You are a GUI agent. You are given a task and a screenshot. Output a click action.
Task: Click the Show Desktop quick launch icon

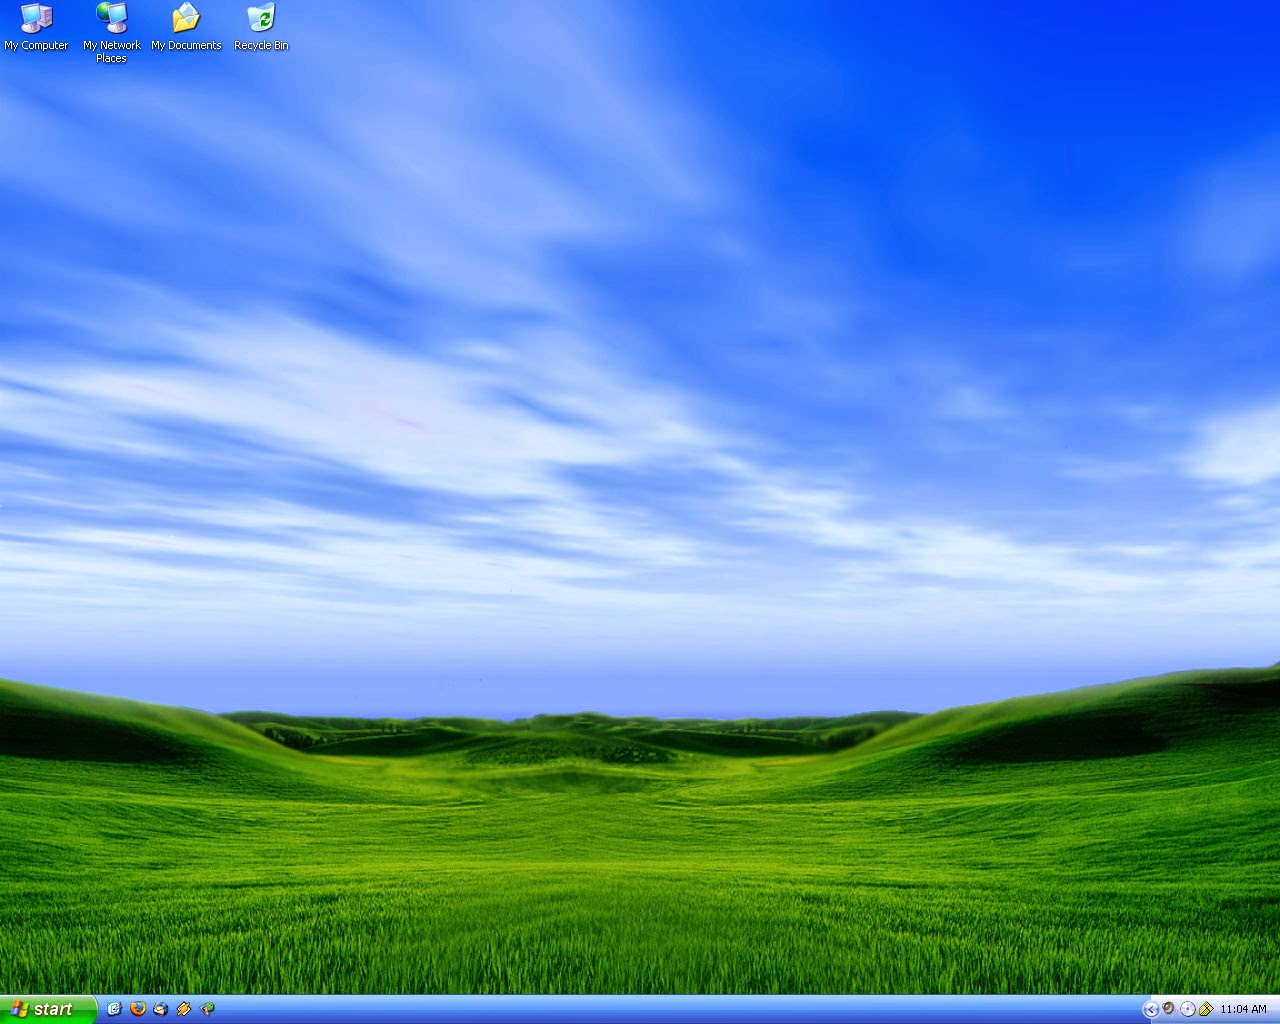pyautogui.click(x=113, y=1009)
